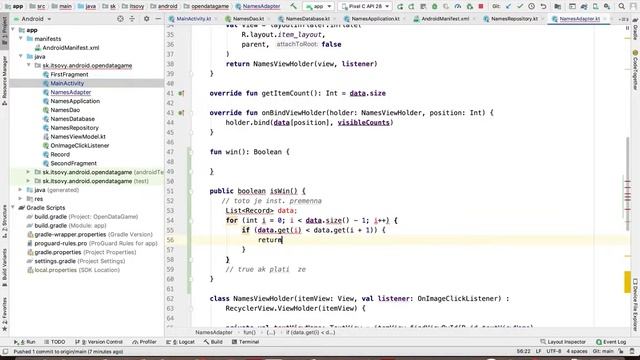Click override gutter icon beside getItemCount
The width and height of the screenshot is (640, 360).
click(x=181, y=93)
